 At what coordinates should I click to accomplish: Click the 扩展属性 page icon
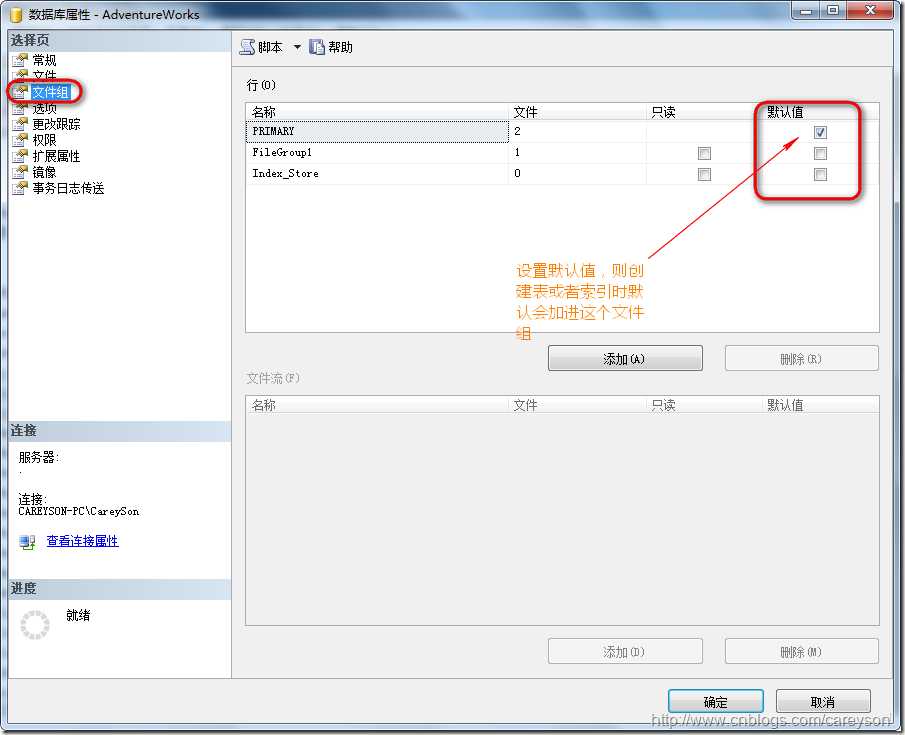(x=20, y=156)
